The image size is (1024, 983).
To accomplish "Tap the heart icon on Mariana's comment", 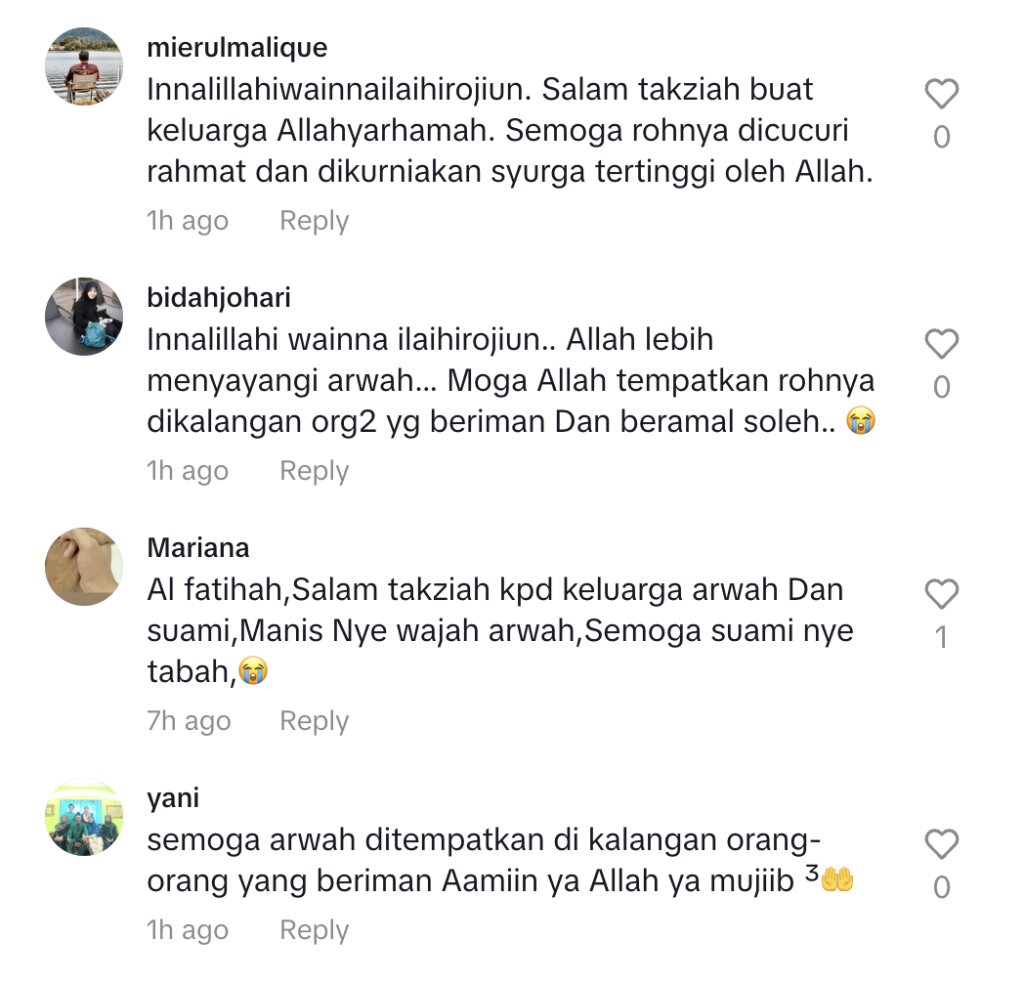I will (x=941, y=594).
